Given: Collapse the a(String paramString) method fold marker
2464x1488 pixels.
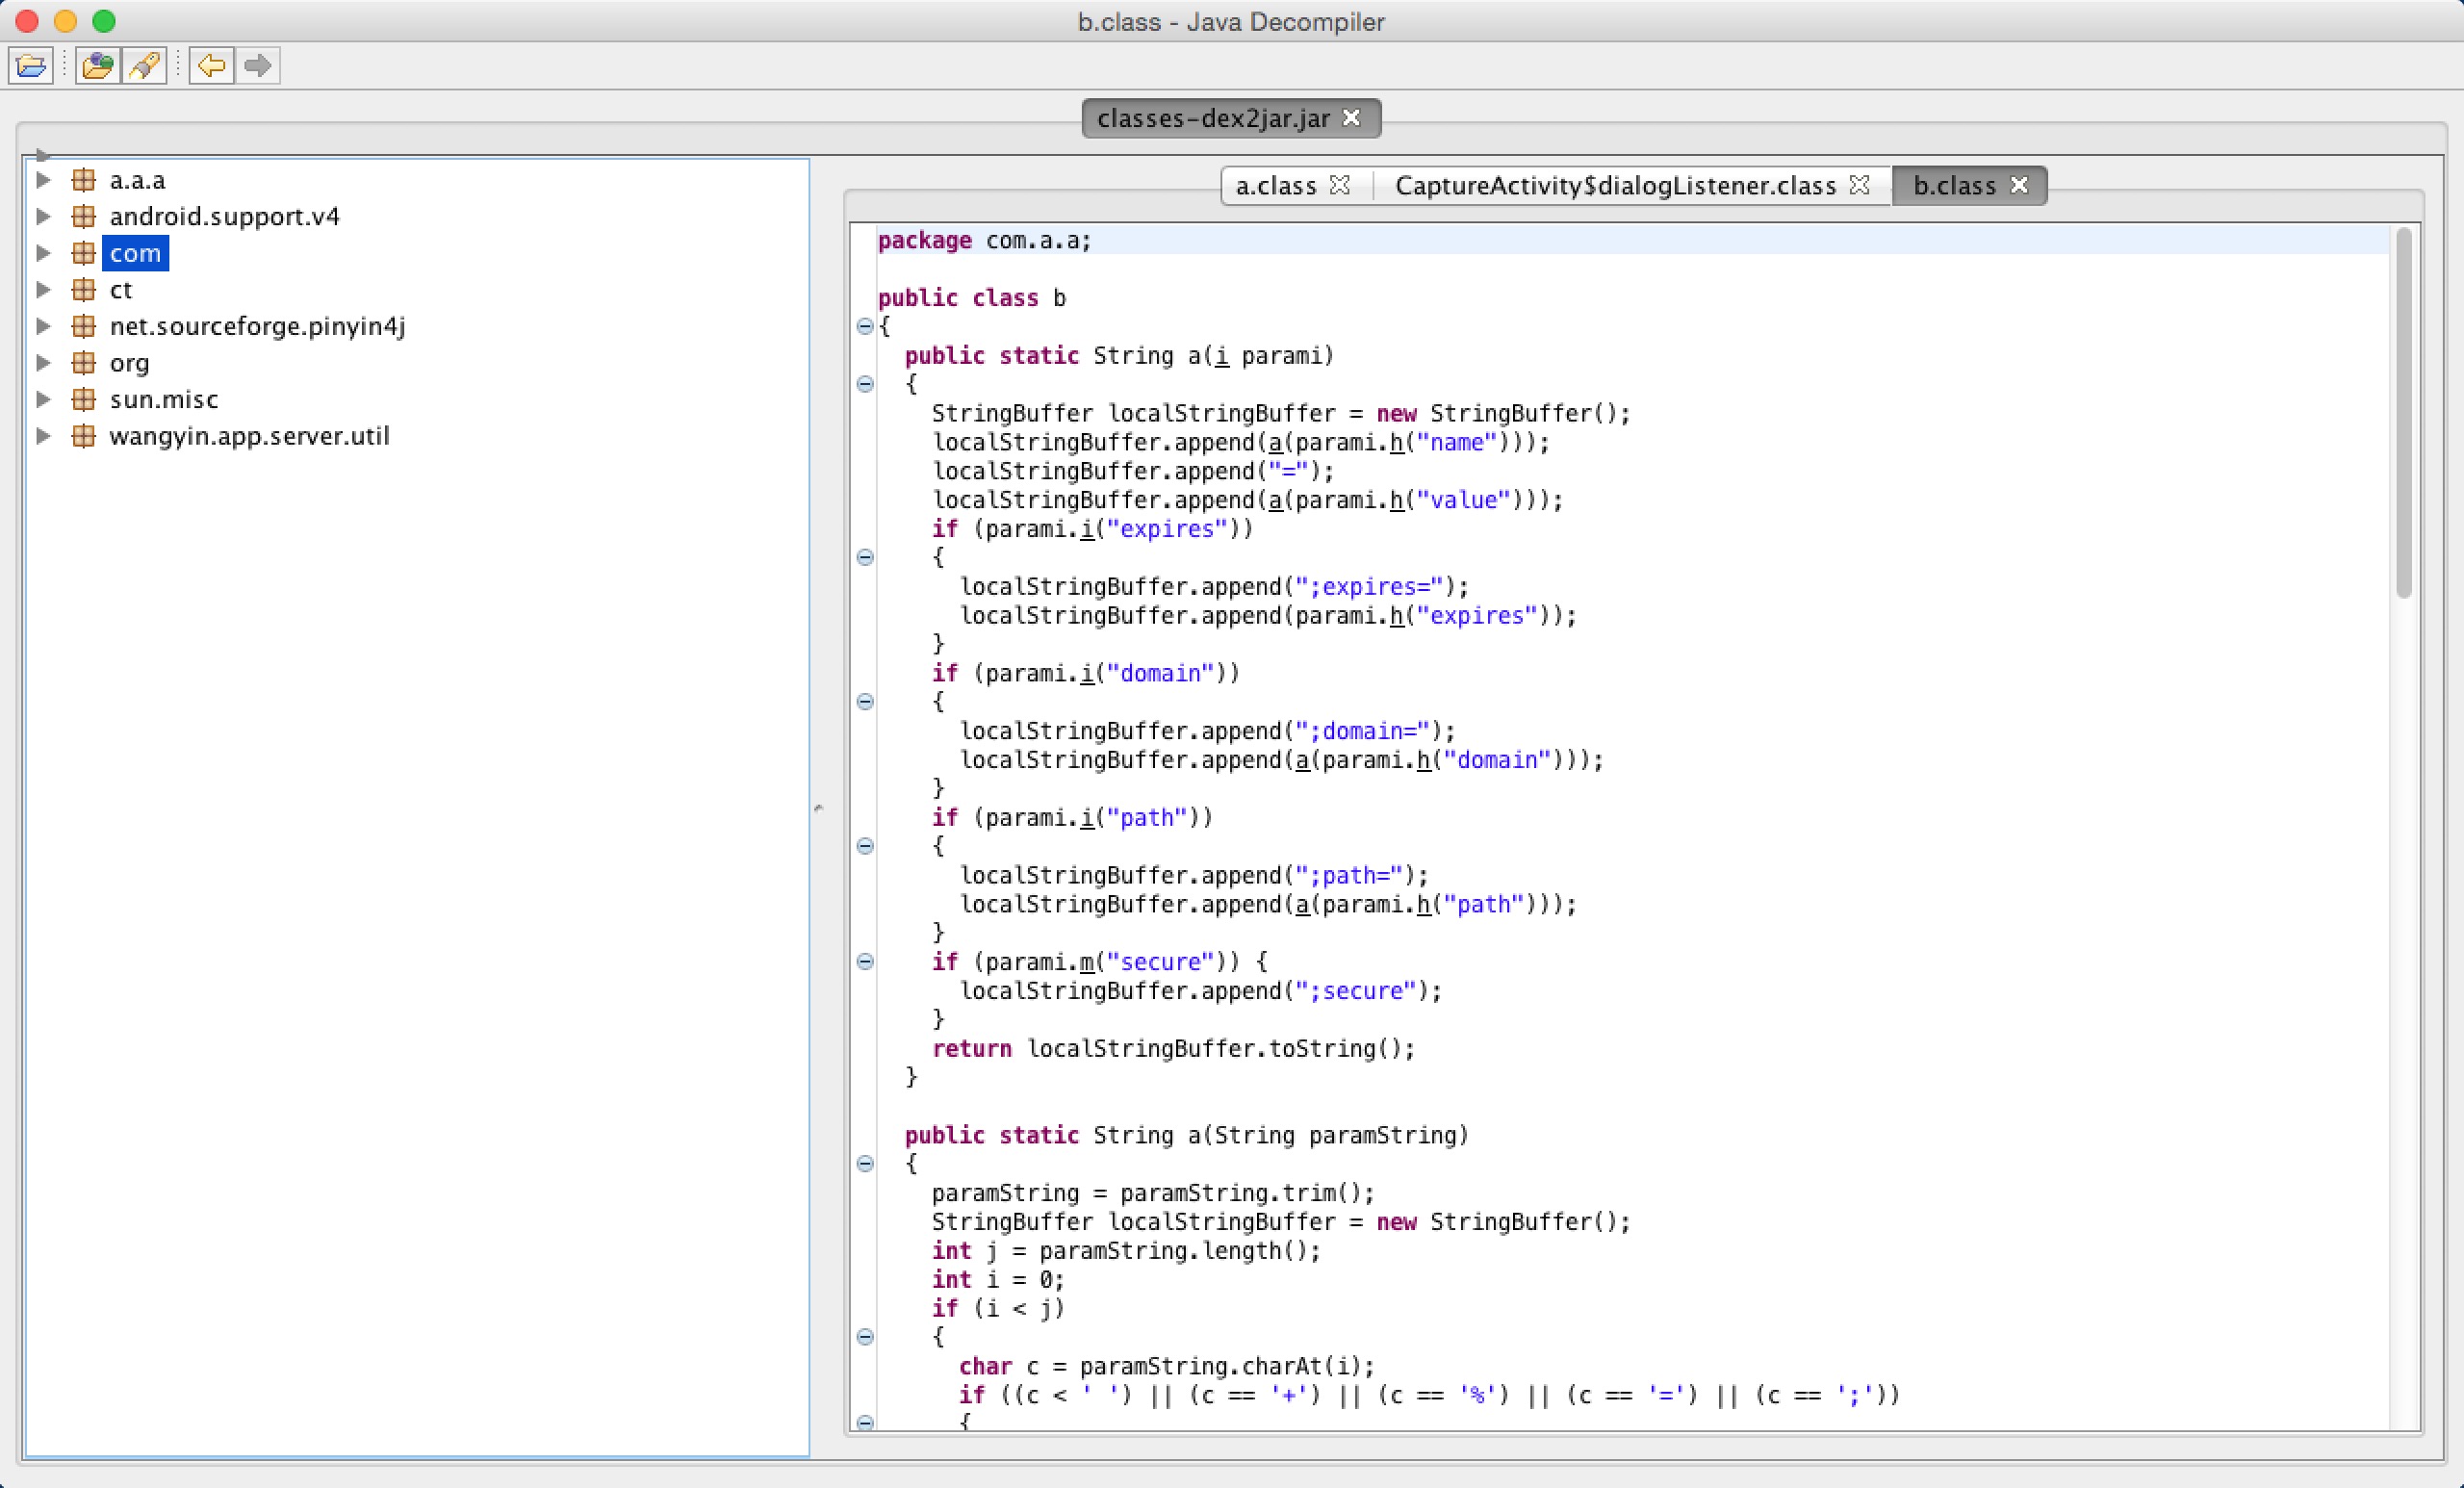Looking at the screenshot, I should [x=865, y=1163].
